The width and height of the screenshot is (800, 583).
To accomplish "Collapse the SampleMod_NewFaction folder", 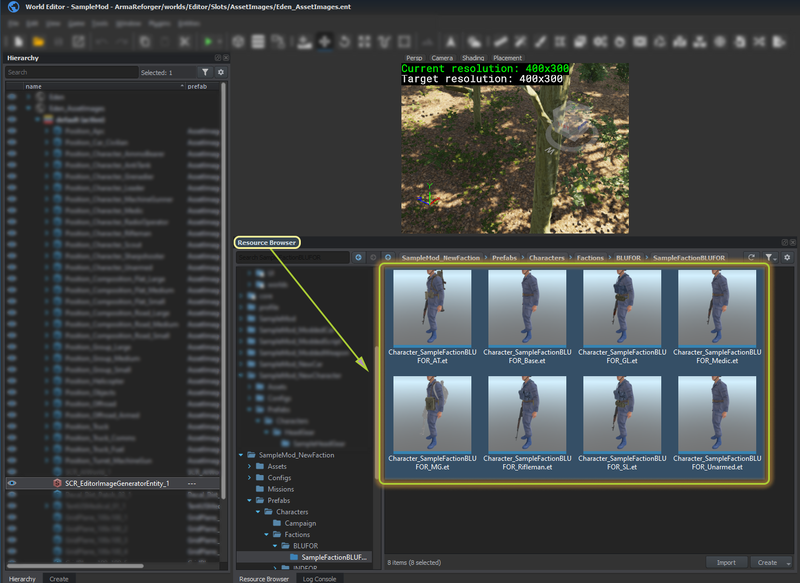I will click(241, 455).
